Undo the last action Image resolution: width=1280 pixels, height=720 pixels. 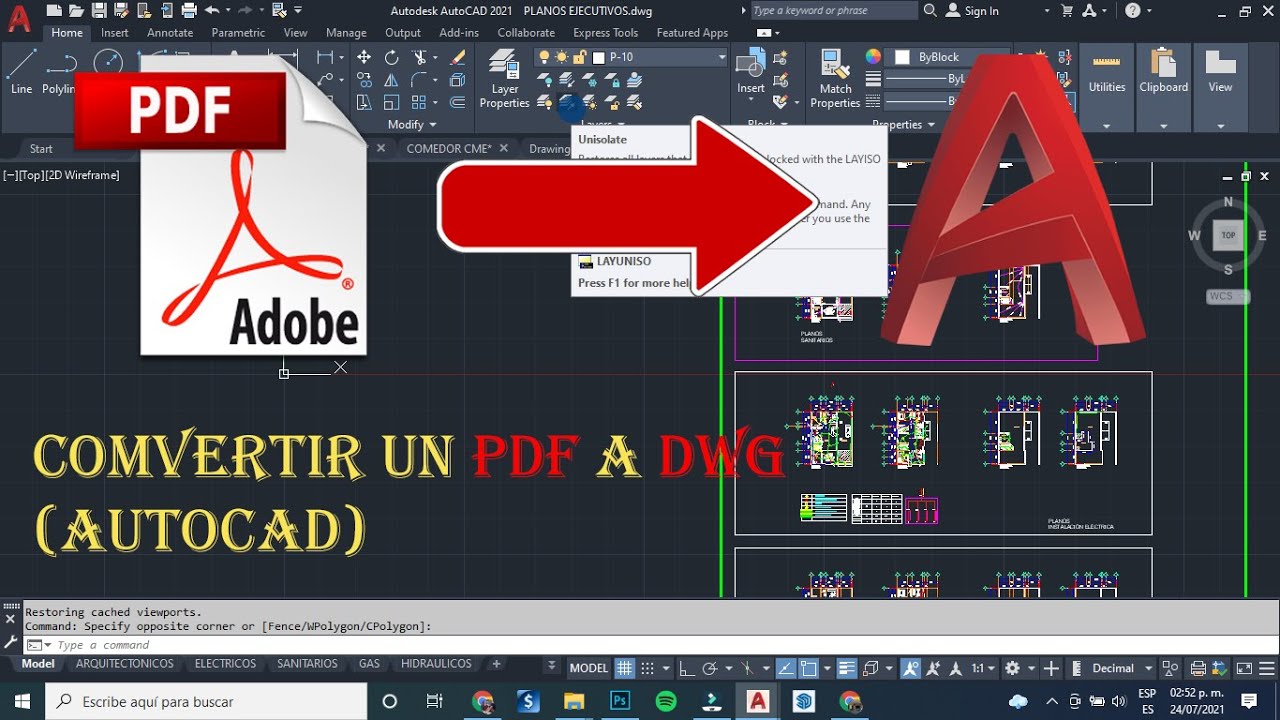pos(212,10)
